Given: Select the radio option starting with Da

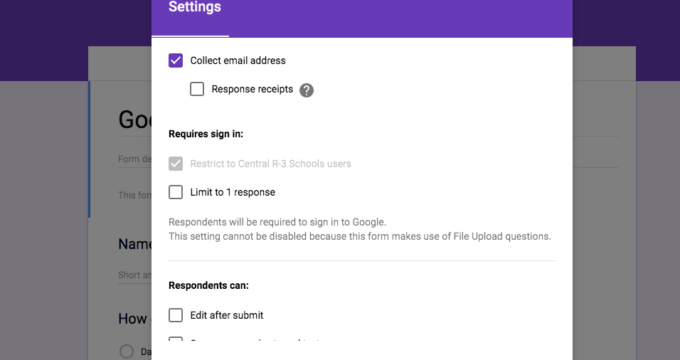Looking at the screenshot, I should pyautogui.click(x=127, y=351).
